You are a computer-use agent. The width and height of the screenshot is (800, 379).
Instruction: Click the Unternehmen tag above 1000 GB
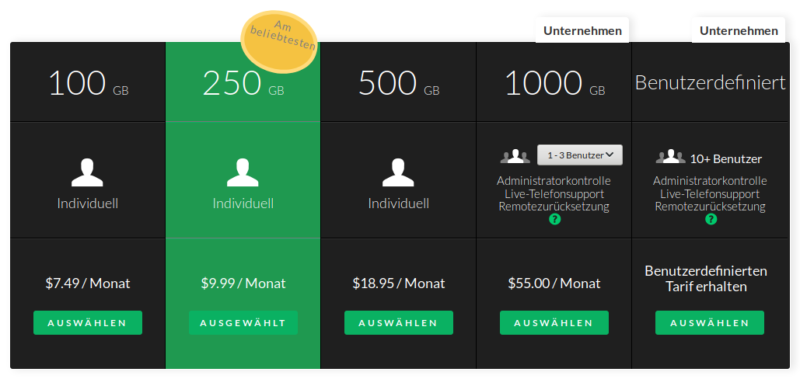(582, 31)
